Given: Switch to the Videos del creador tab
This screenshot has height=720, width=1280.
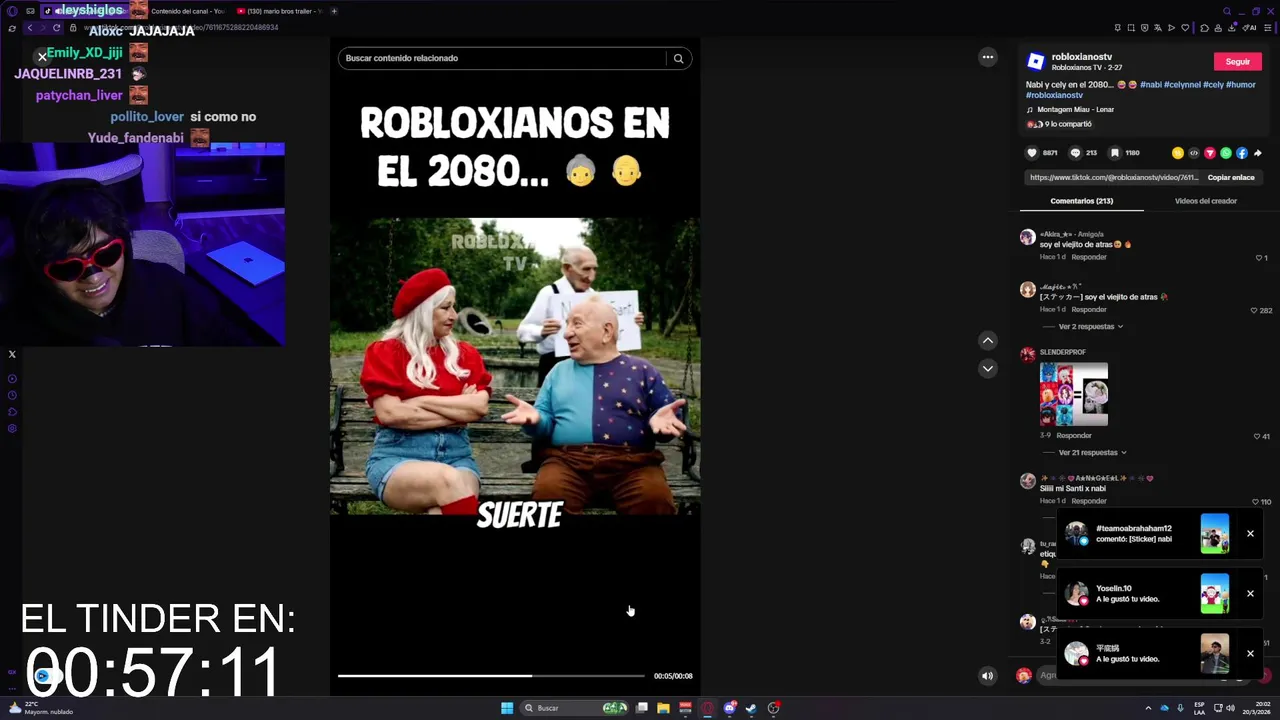Looking at the screenshot, I should click(x=1206, y=201).
